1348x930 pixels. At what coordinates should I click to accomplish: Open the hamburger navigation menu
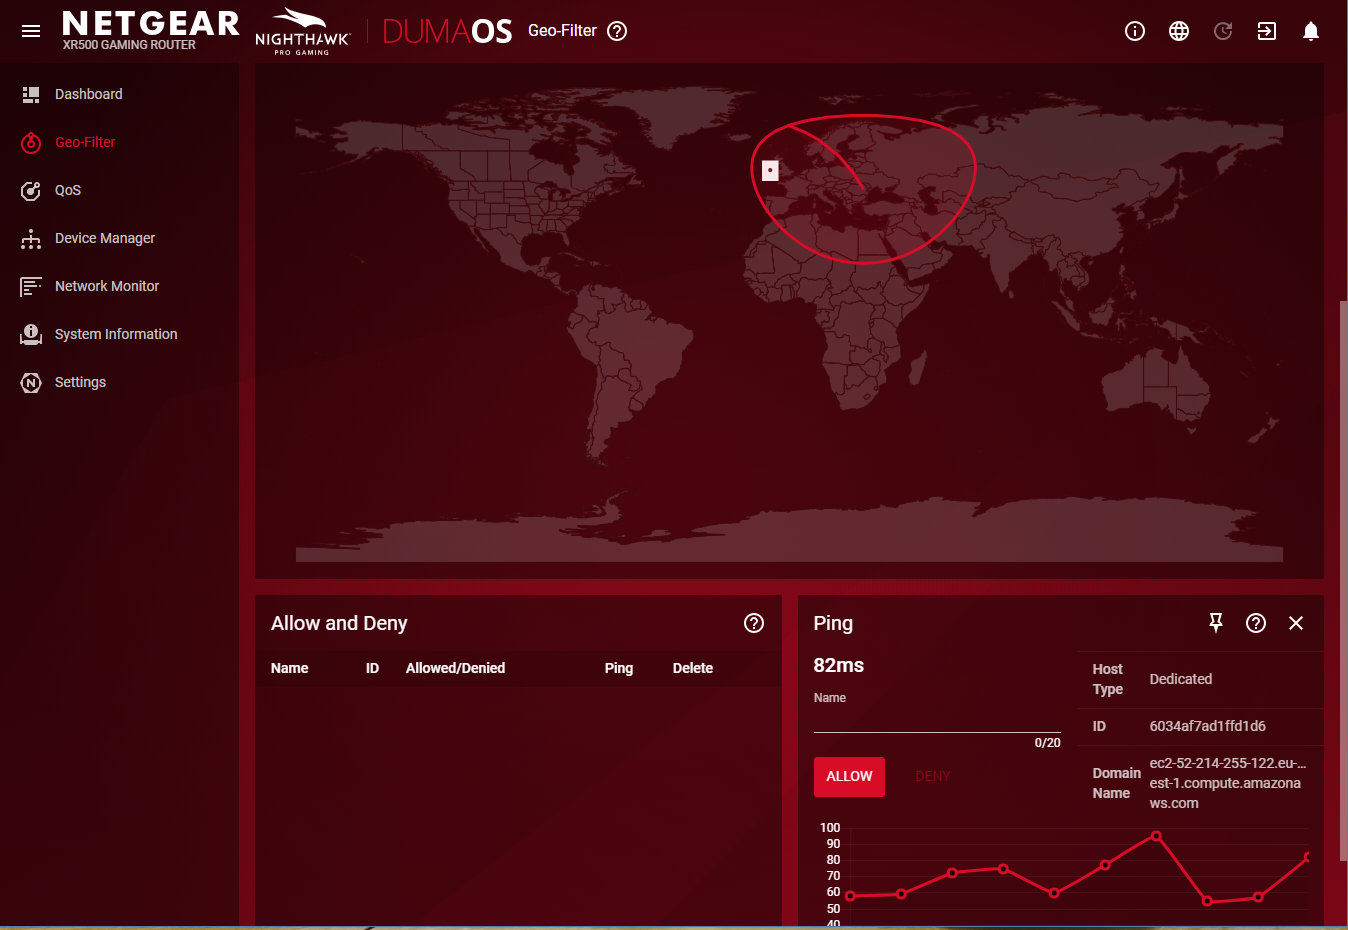tap(31, 31)
